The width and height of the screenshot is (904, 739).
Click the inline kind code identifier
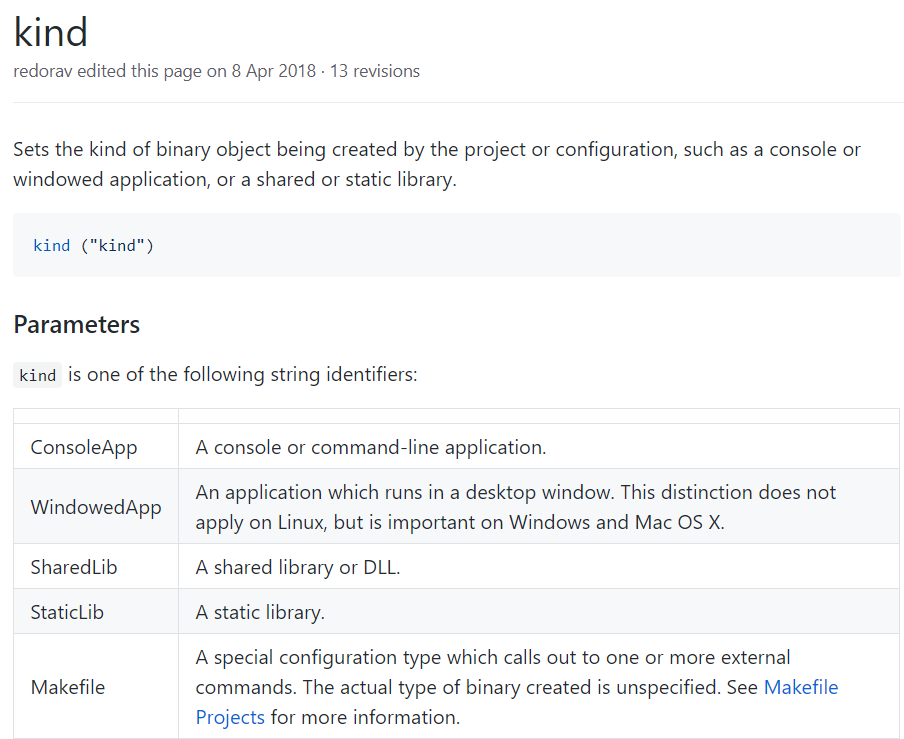pos(37,374)
